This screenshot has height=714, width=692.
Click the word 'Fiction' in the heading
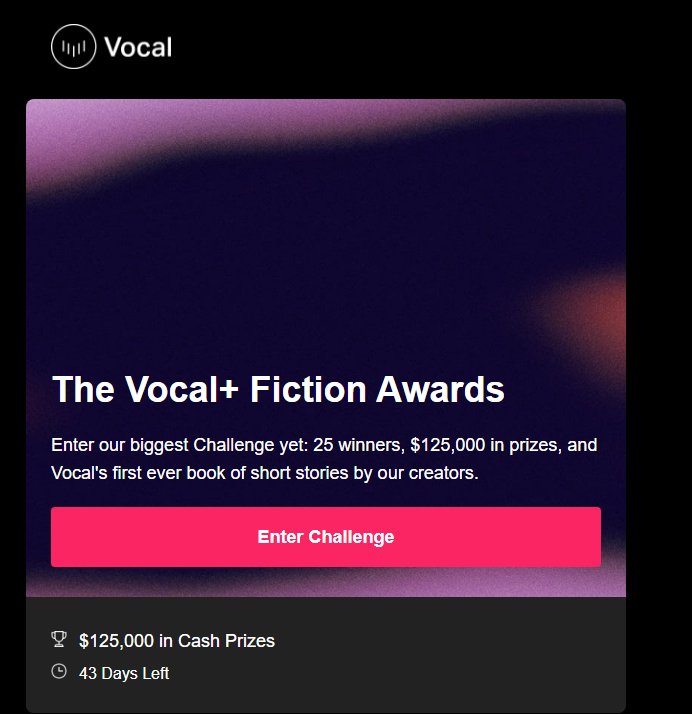point(308,390)
